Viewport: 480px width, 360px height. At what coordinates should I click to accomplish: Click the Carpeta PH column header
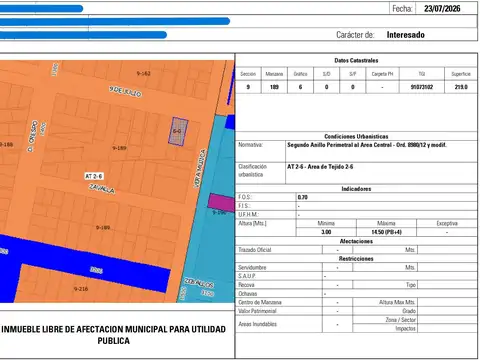click(382, 74)
